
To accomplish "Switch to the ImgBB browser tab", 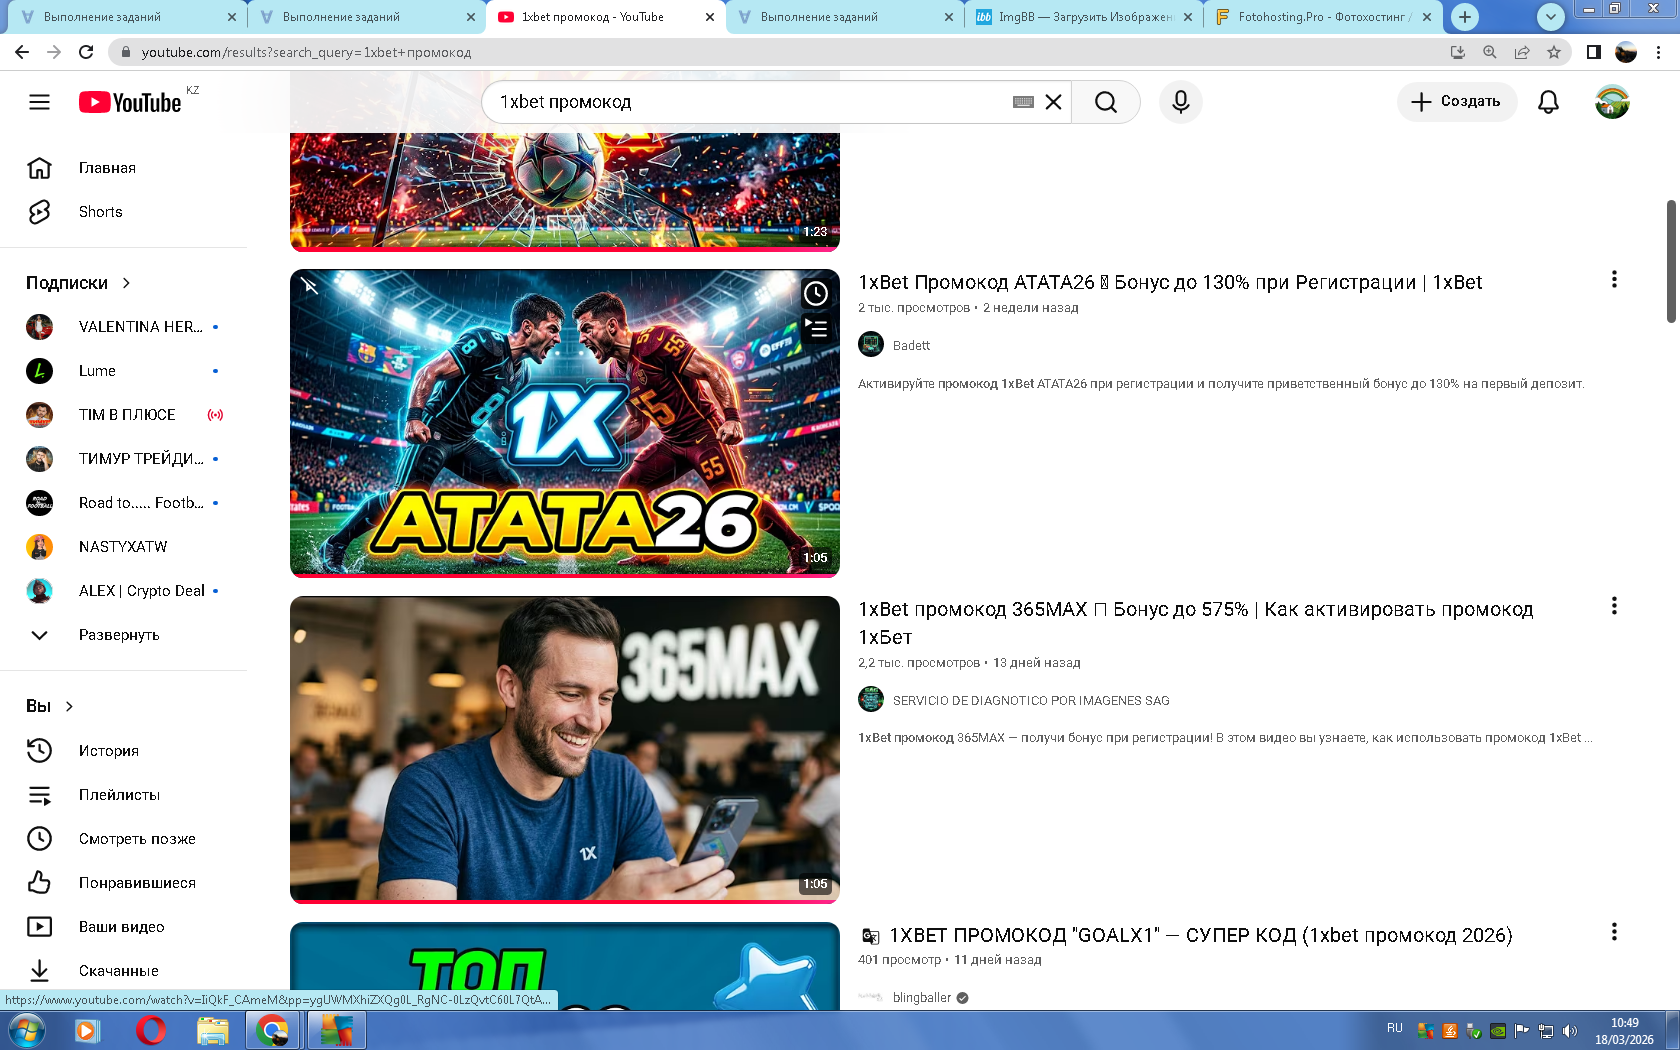I will click(1083, 17).
